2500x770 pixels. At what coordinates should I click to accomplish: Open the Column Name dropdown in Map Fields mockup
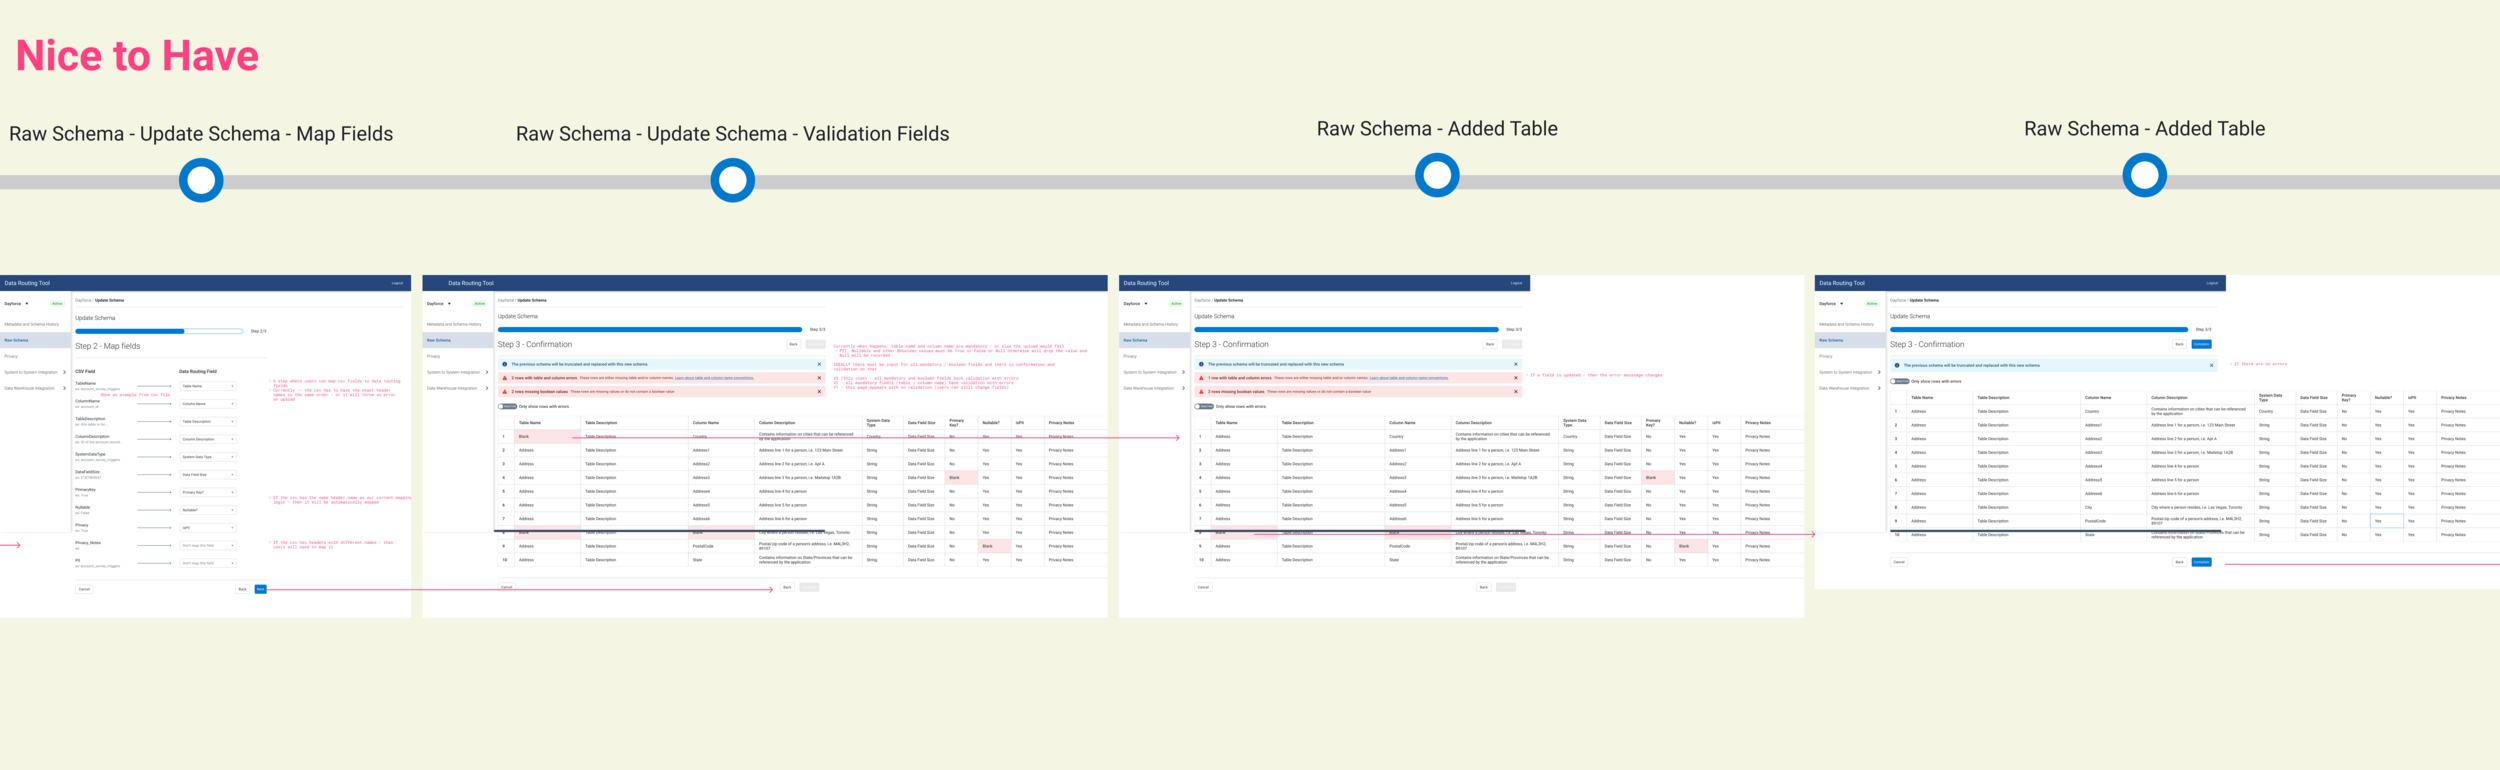coord(208,404)
